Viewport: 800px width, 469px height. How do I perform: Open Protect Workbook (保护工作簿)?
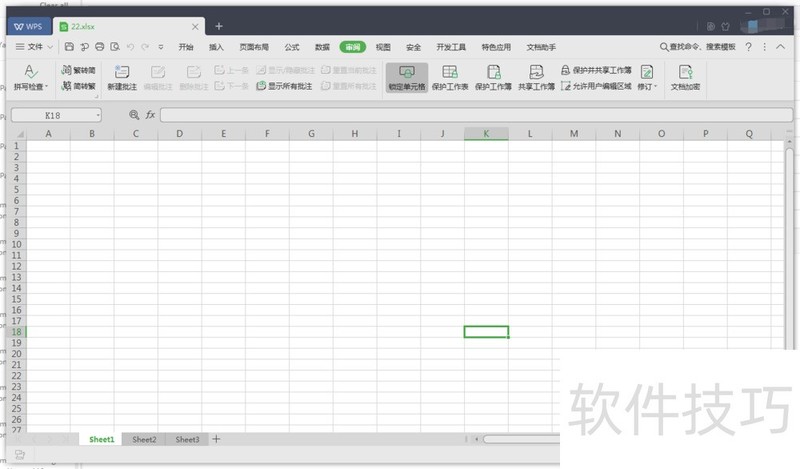point(493,77)
